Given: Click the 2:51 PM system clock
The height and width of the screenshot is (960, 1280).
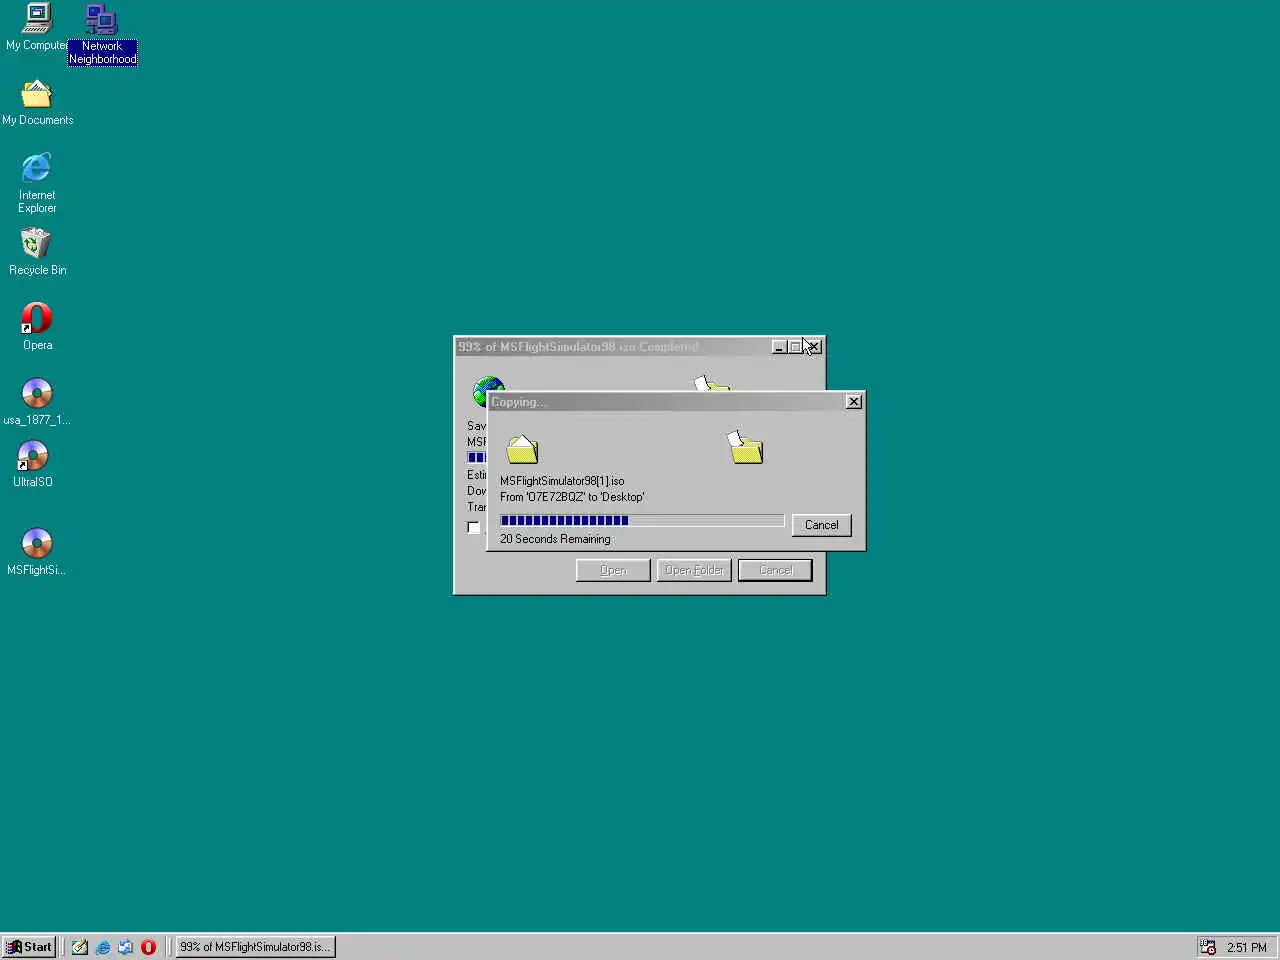Looking at the screenshot, I should [1247, 947].
